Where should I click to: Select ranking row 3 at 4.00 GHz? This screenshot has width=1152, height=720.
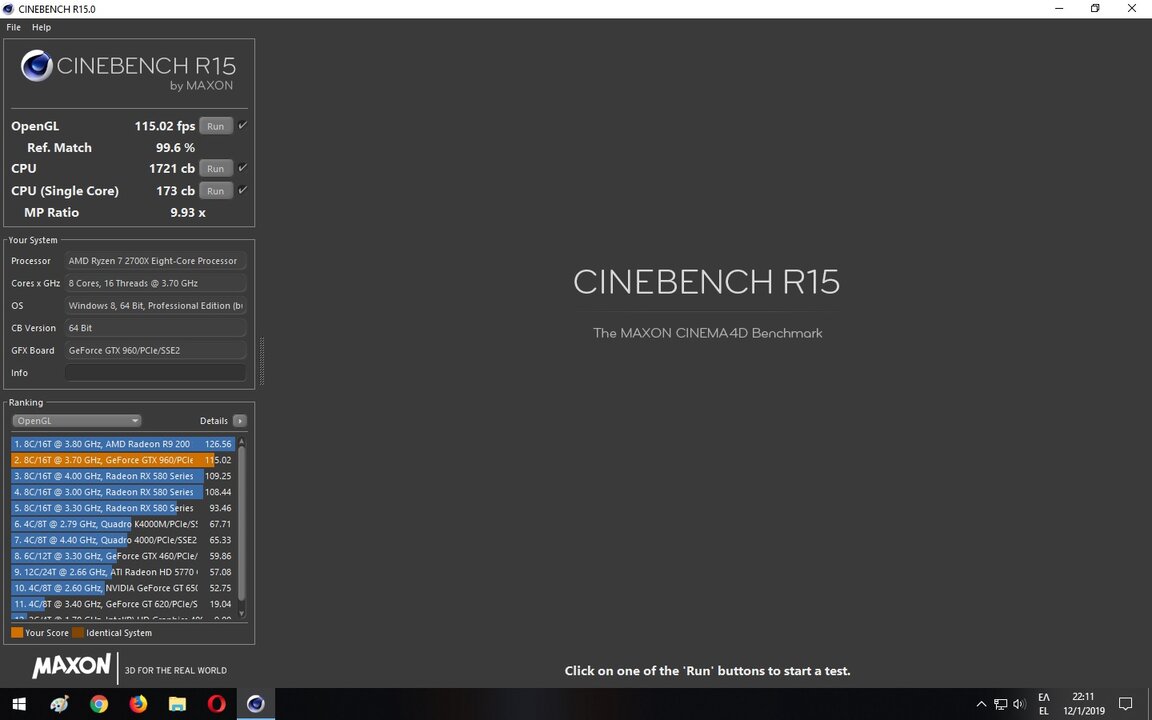pos(123,476)
